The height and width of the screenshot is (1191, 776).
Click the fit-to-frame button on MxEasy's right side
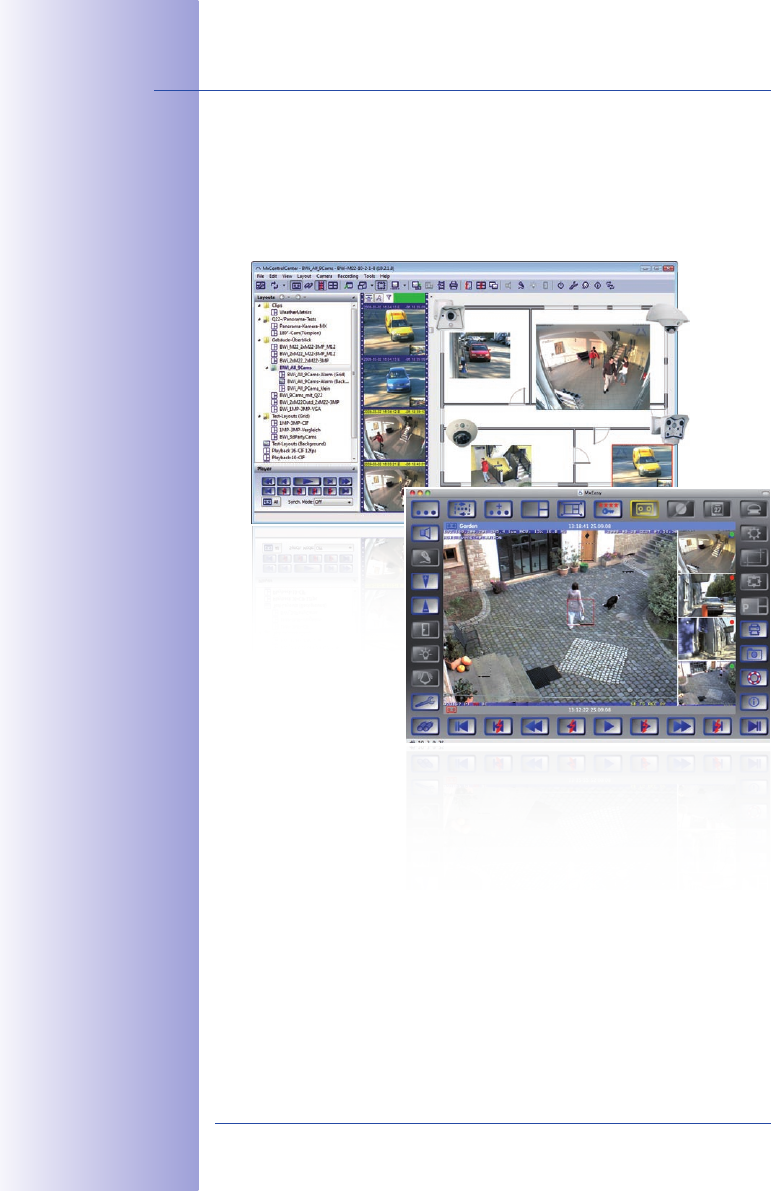(x=754, y=582)
